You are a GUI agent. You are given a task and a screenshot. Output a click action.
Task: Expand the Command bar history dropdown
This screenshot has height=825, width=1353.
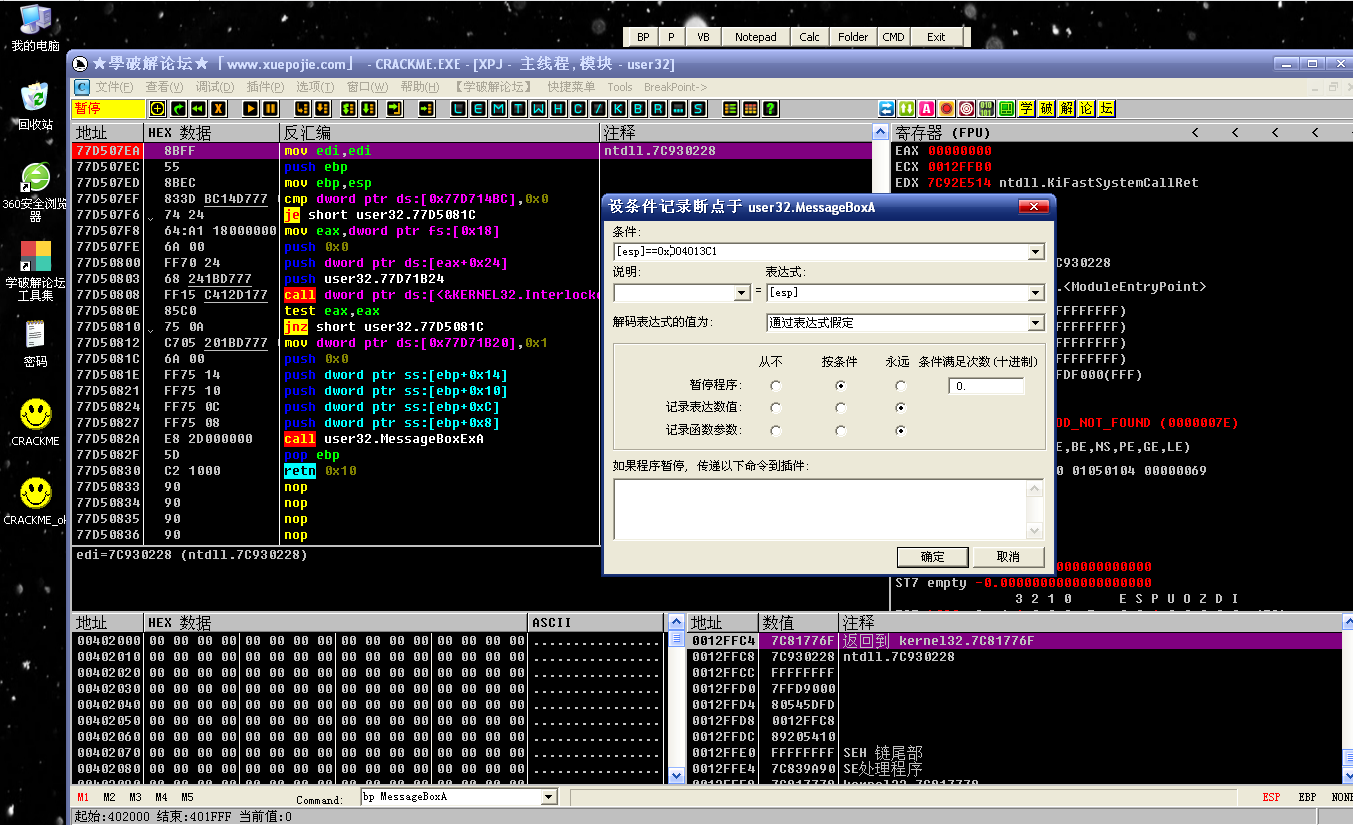coord(548,797)
